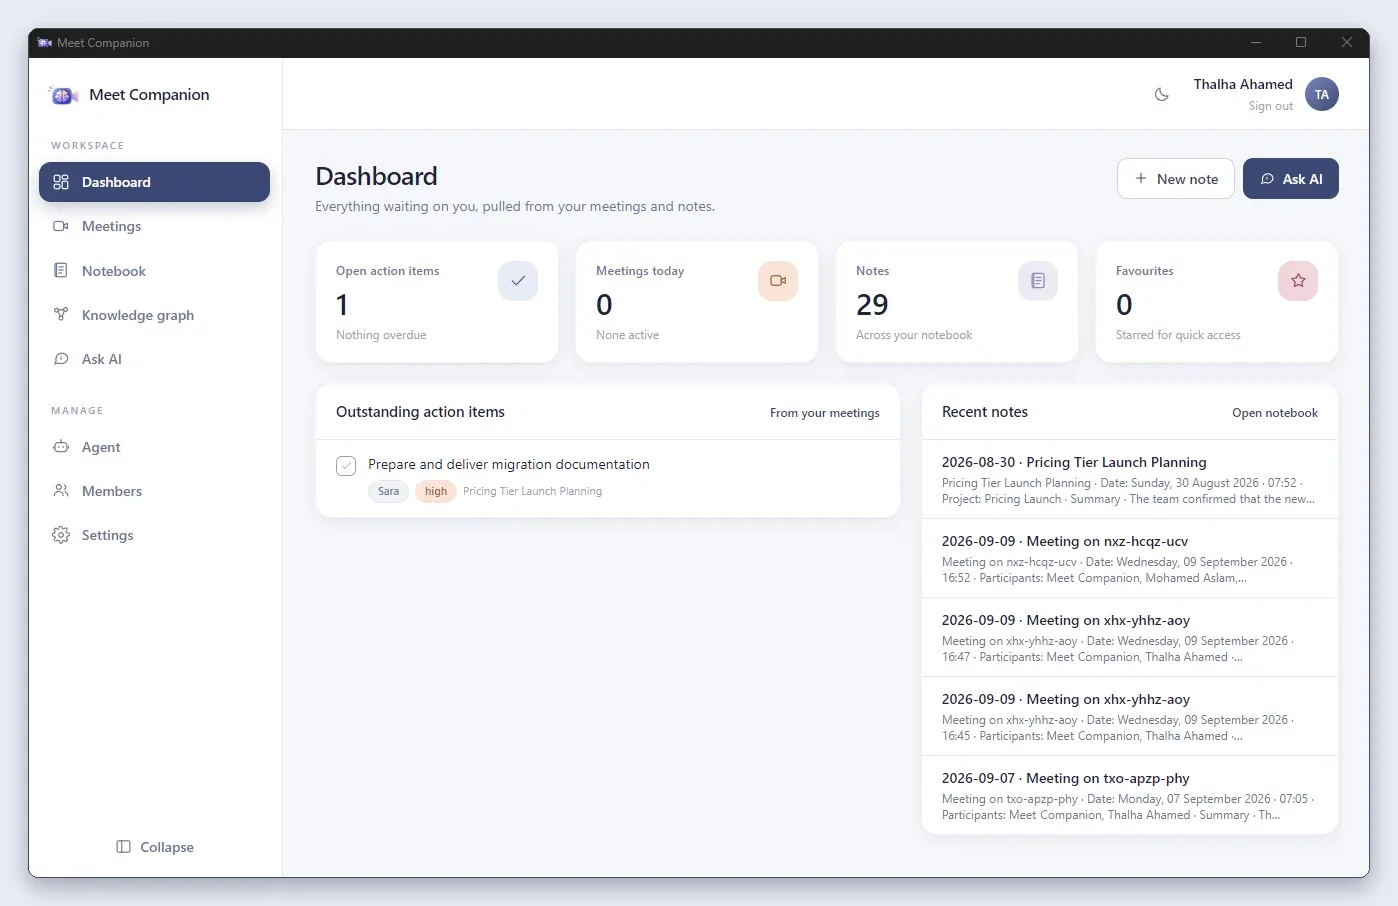Click the Thalha Ahamed user name
This screenshot has height=906, width=1398.
coord(1243,84)
